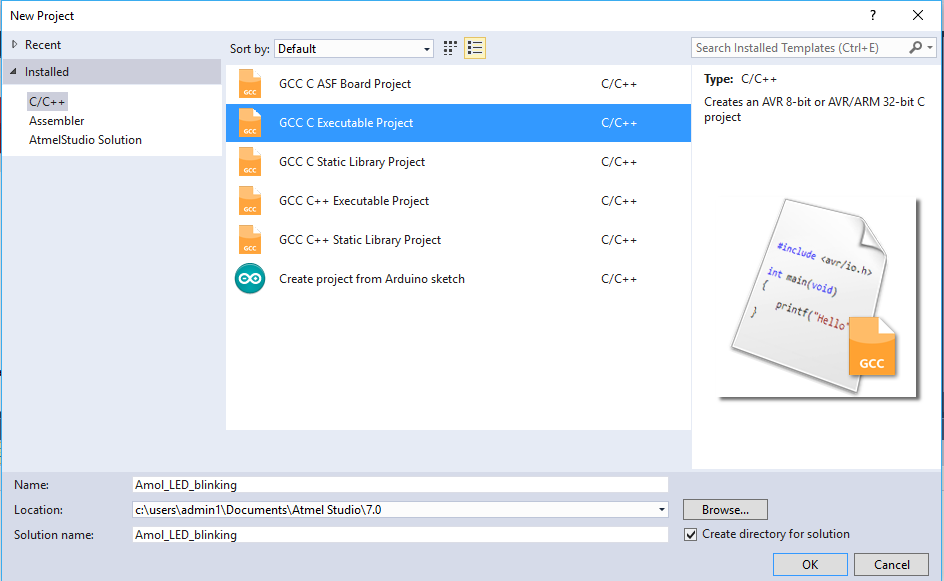Click the GCC C Static Library Project icon
944x581 pixels.
click(x=250, y=162)
